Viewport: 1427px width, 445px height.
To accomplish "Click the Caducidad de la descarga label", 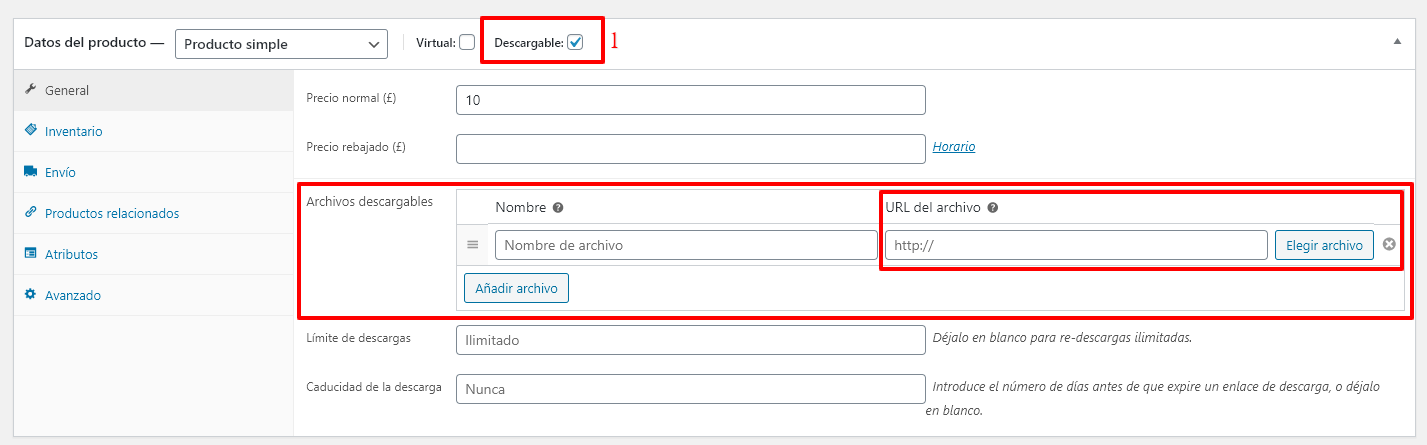I will tap(374, 387).
